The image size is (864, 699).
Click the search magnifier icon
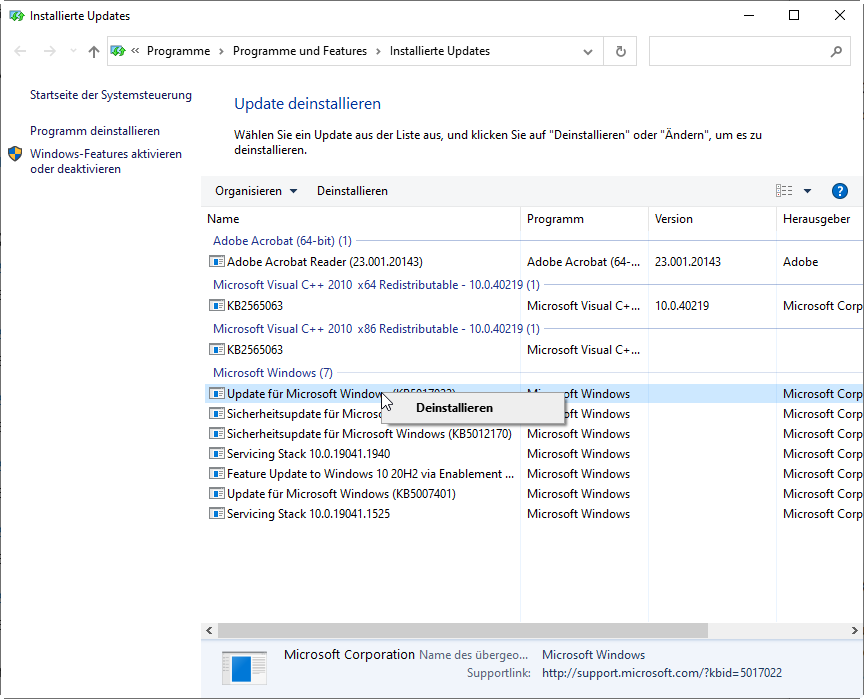(x=836, y=51)
